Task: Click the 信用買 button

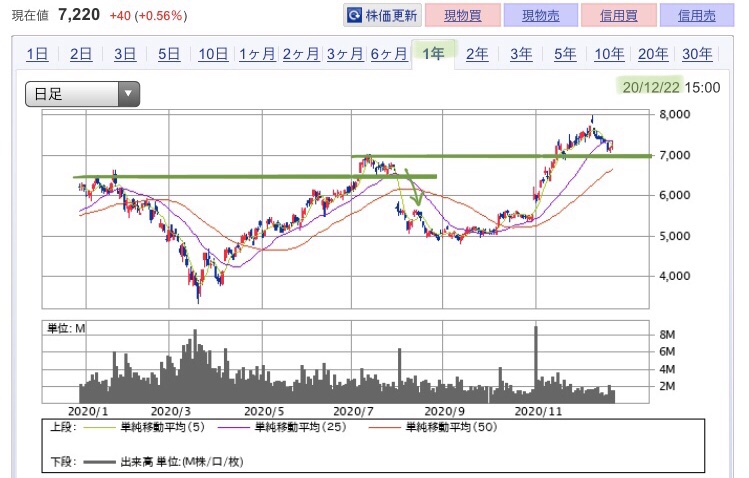Action: coord(619,15)
